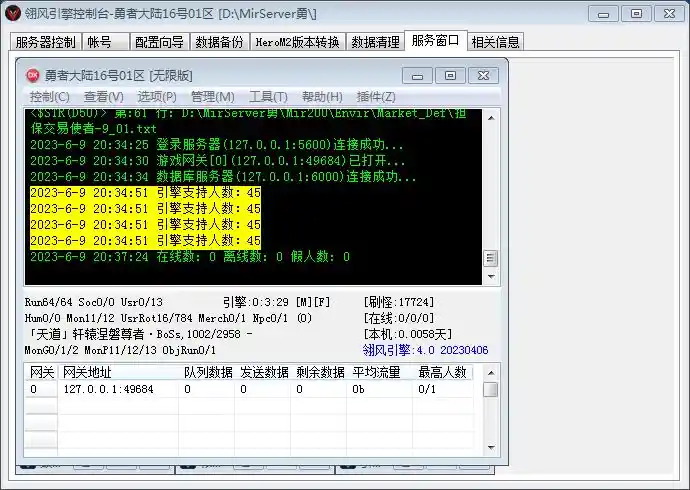
Task: Open the 相关信息 tab
Action: click(x=495, y=42)
